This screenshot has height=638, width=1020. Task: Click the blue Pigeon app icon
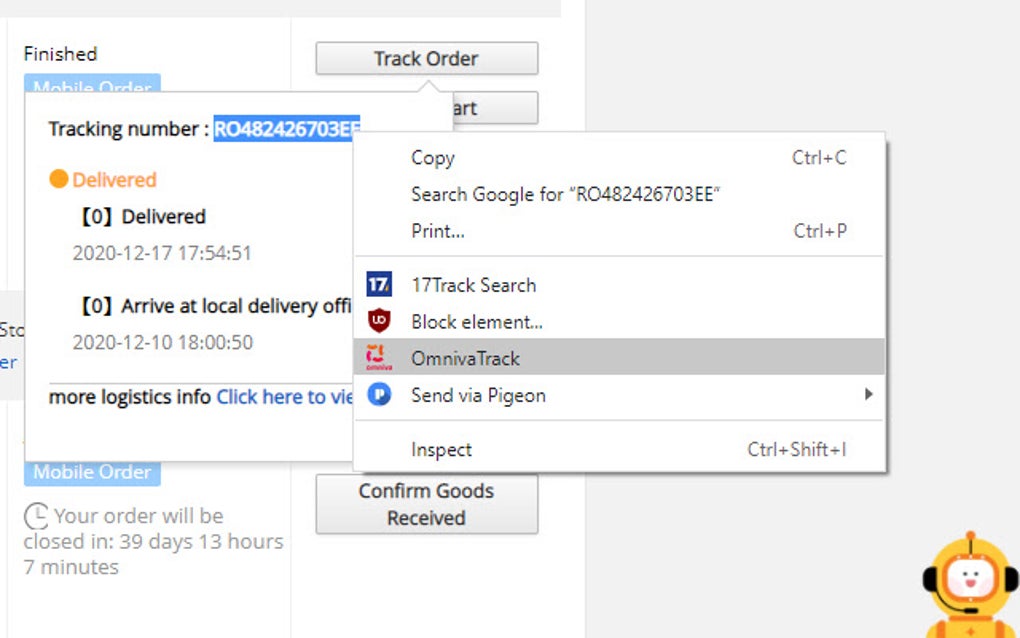pos(380,395)
